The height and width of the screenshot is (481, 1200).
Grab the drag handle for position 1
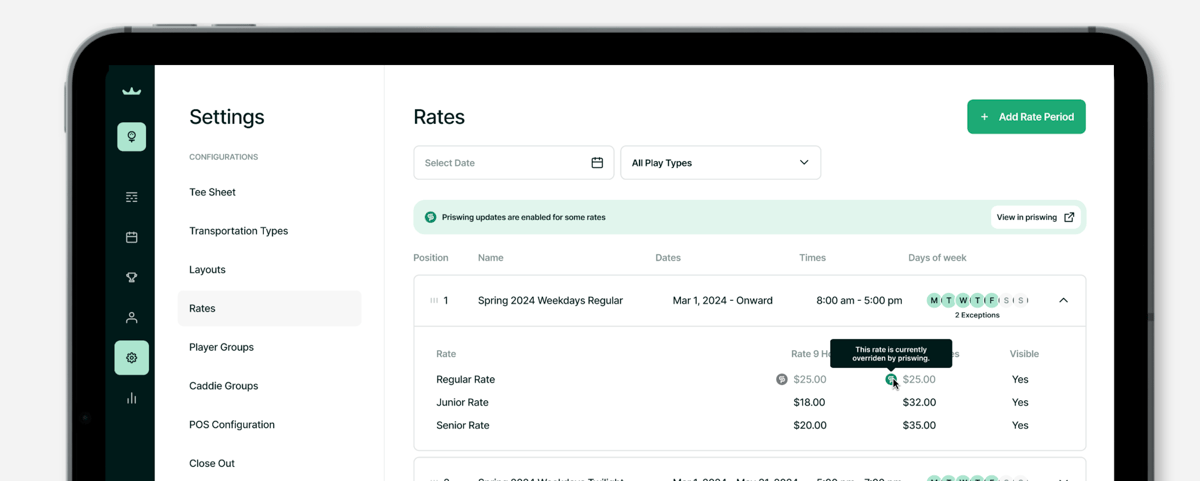point(433,300)
